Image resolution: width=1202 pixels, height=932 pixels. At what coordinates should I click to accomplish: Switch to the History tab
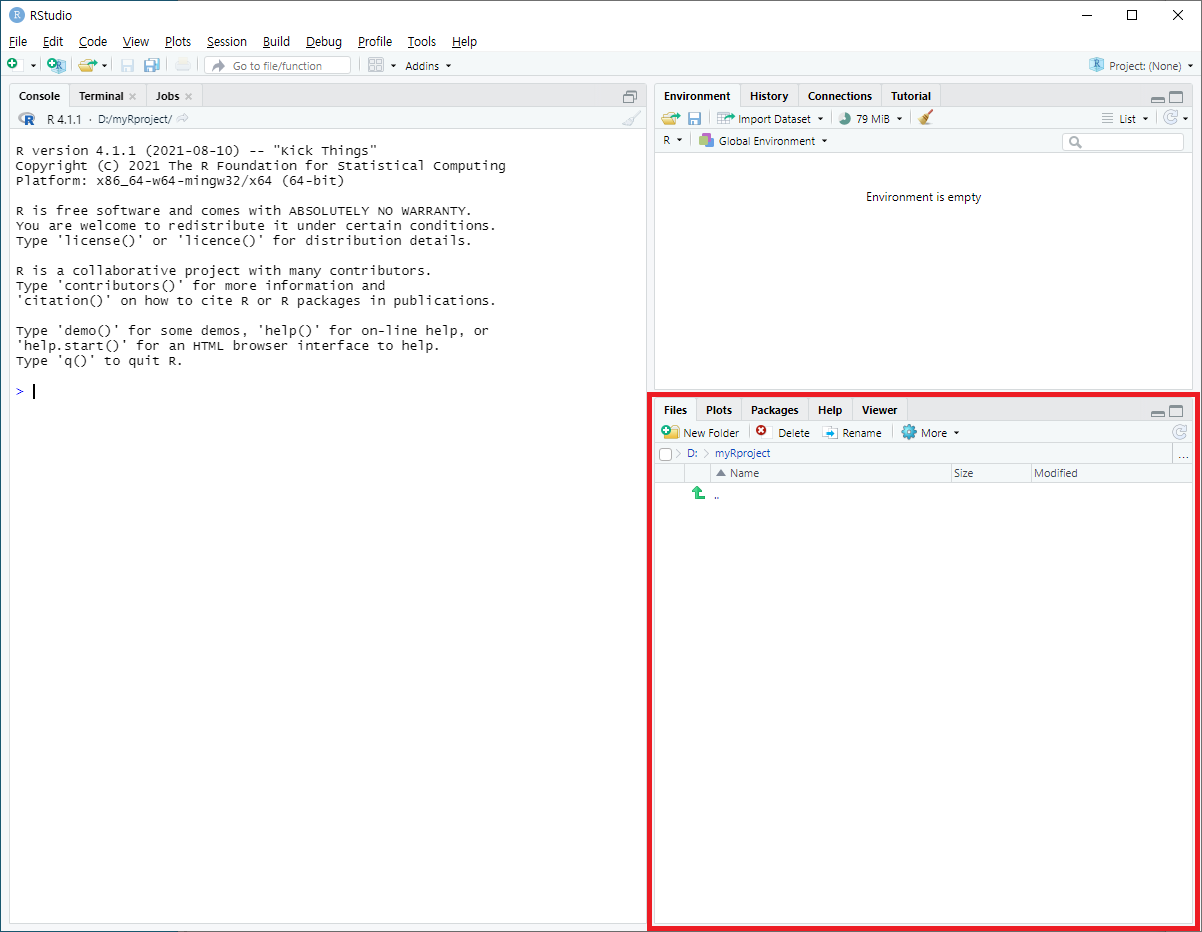769,96
